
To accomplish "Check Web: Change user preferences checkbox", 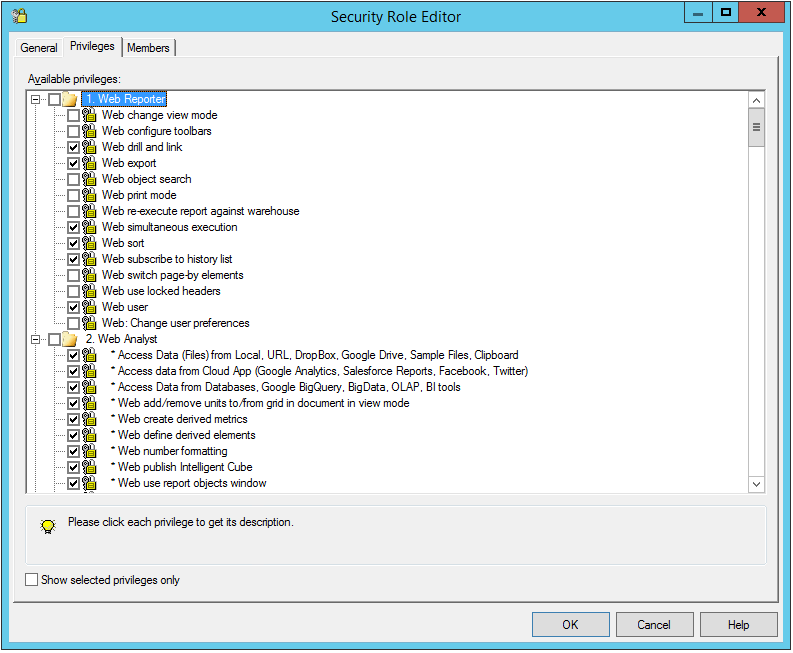I will [x=73, y=323].
